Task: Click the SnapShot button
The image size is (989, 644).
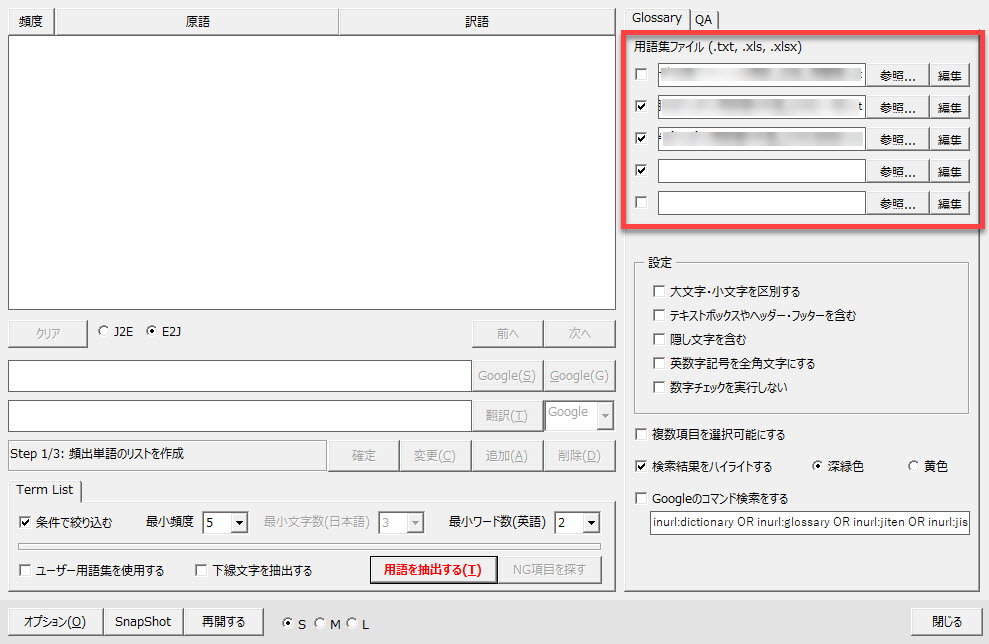Action: [x=143, y=621]
